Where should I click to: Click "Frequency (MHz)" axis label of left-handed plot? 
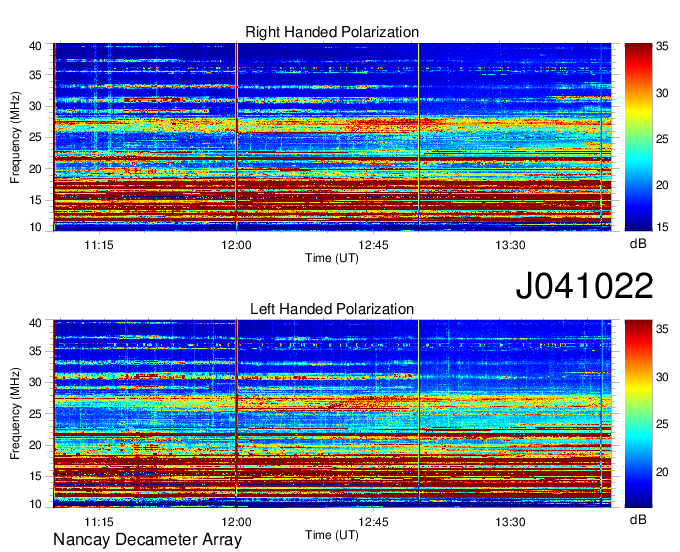(15, 413)
